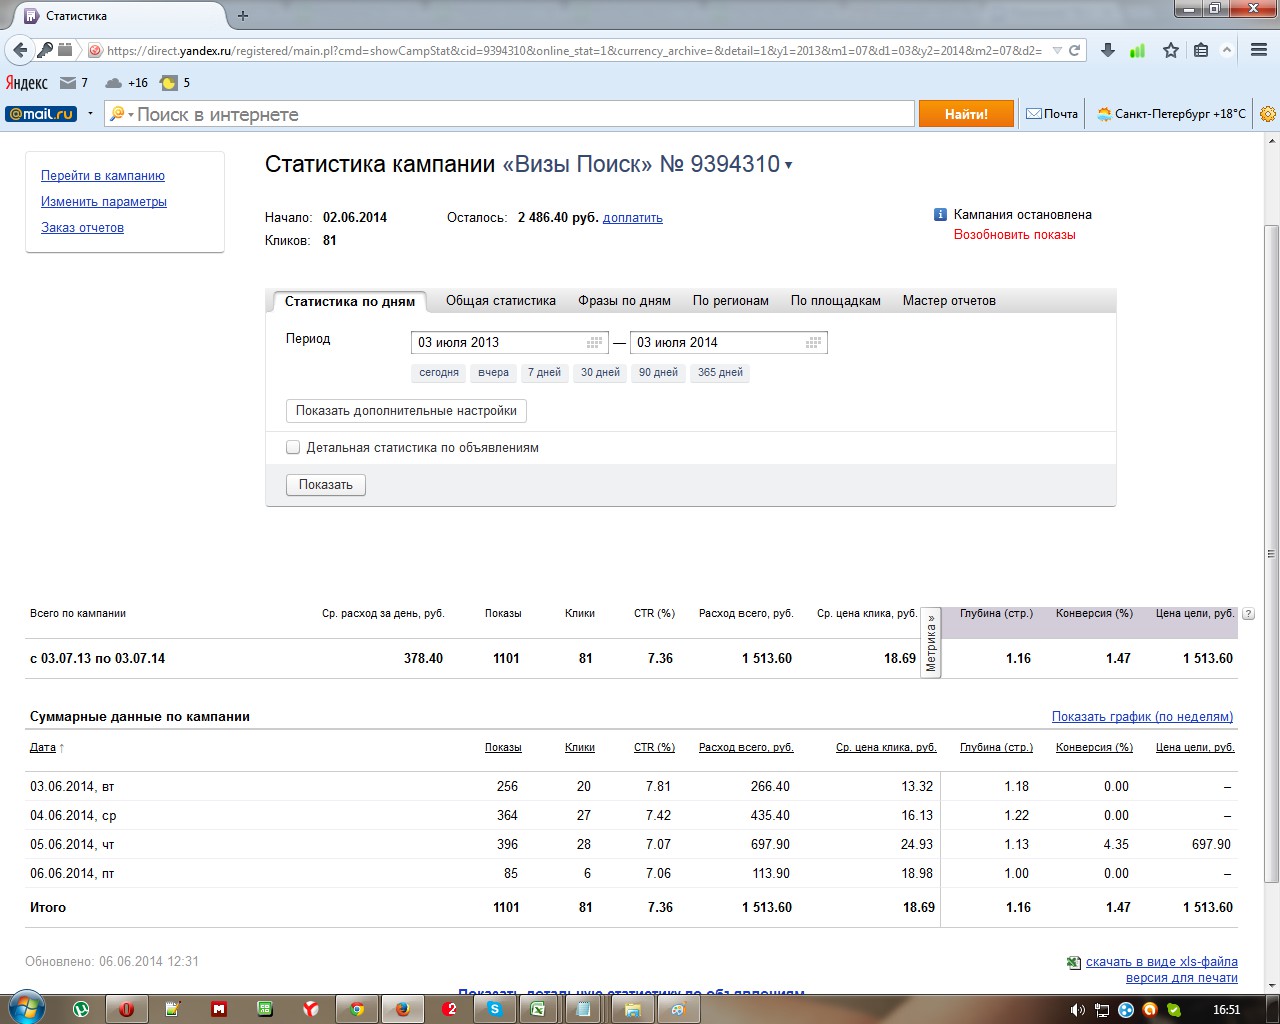Expand the campaign name dropdown arrow
This screenshot has width=1280, height=1024.
click(789, 166)
